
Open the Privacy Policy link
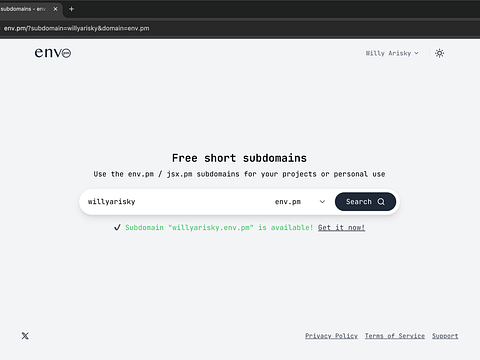point(331,336)
